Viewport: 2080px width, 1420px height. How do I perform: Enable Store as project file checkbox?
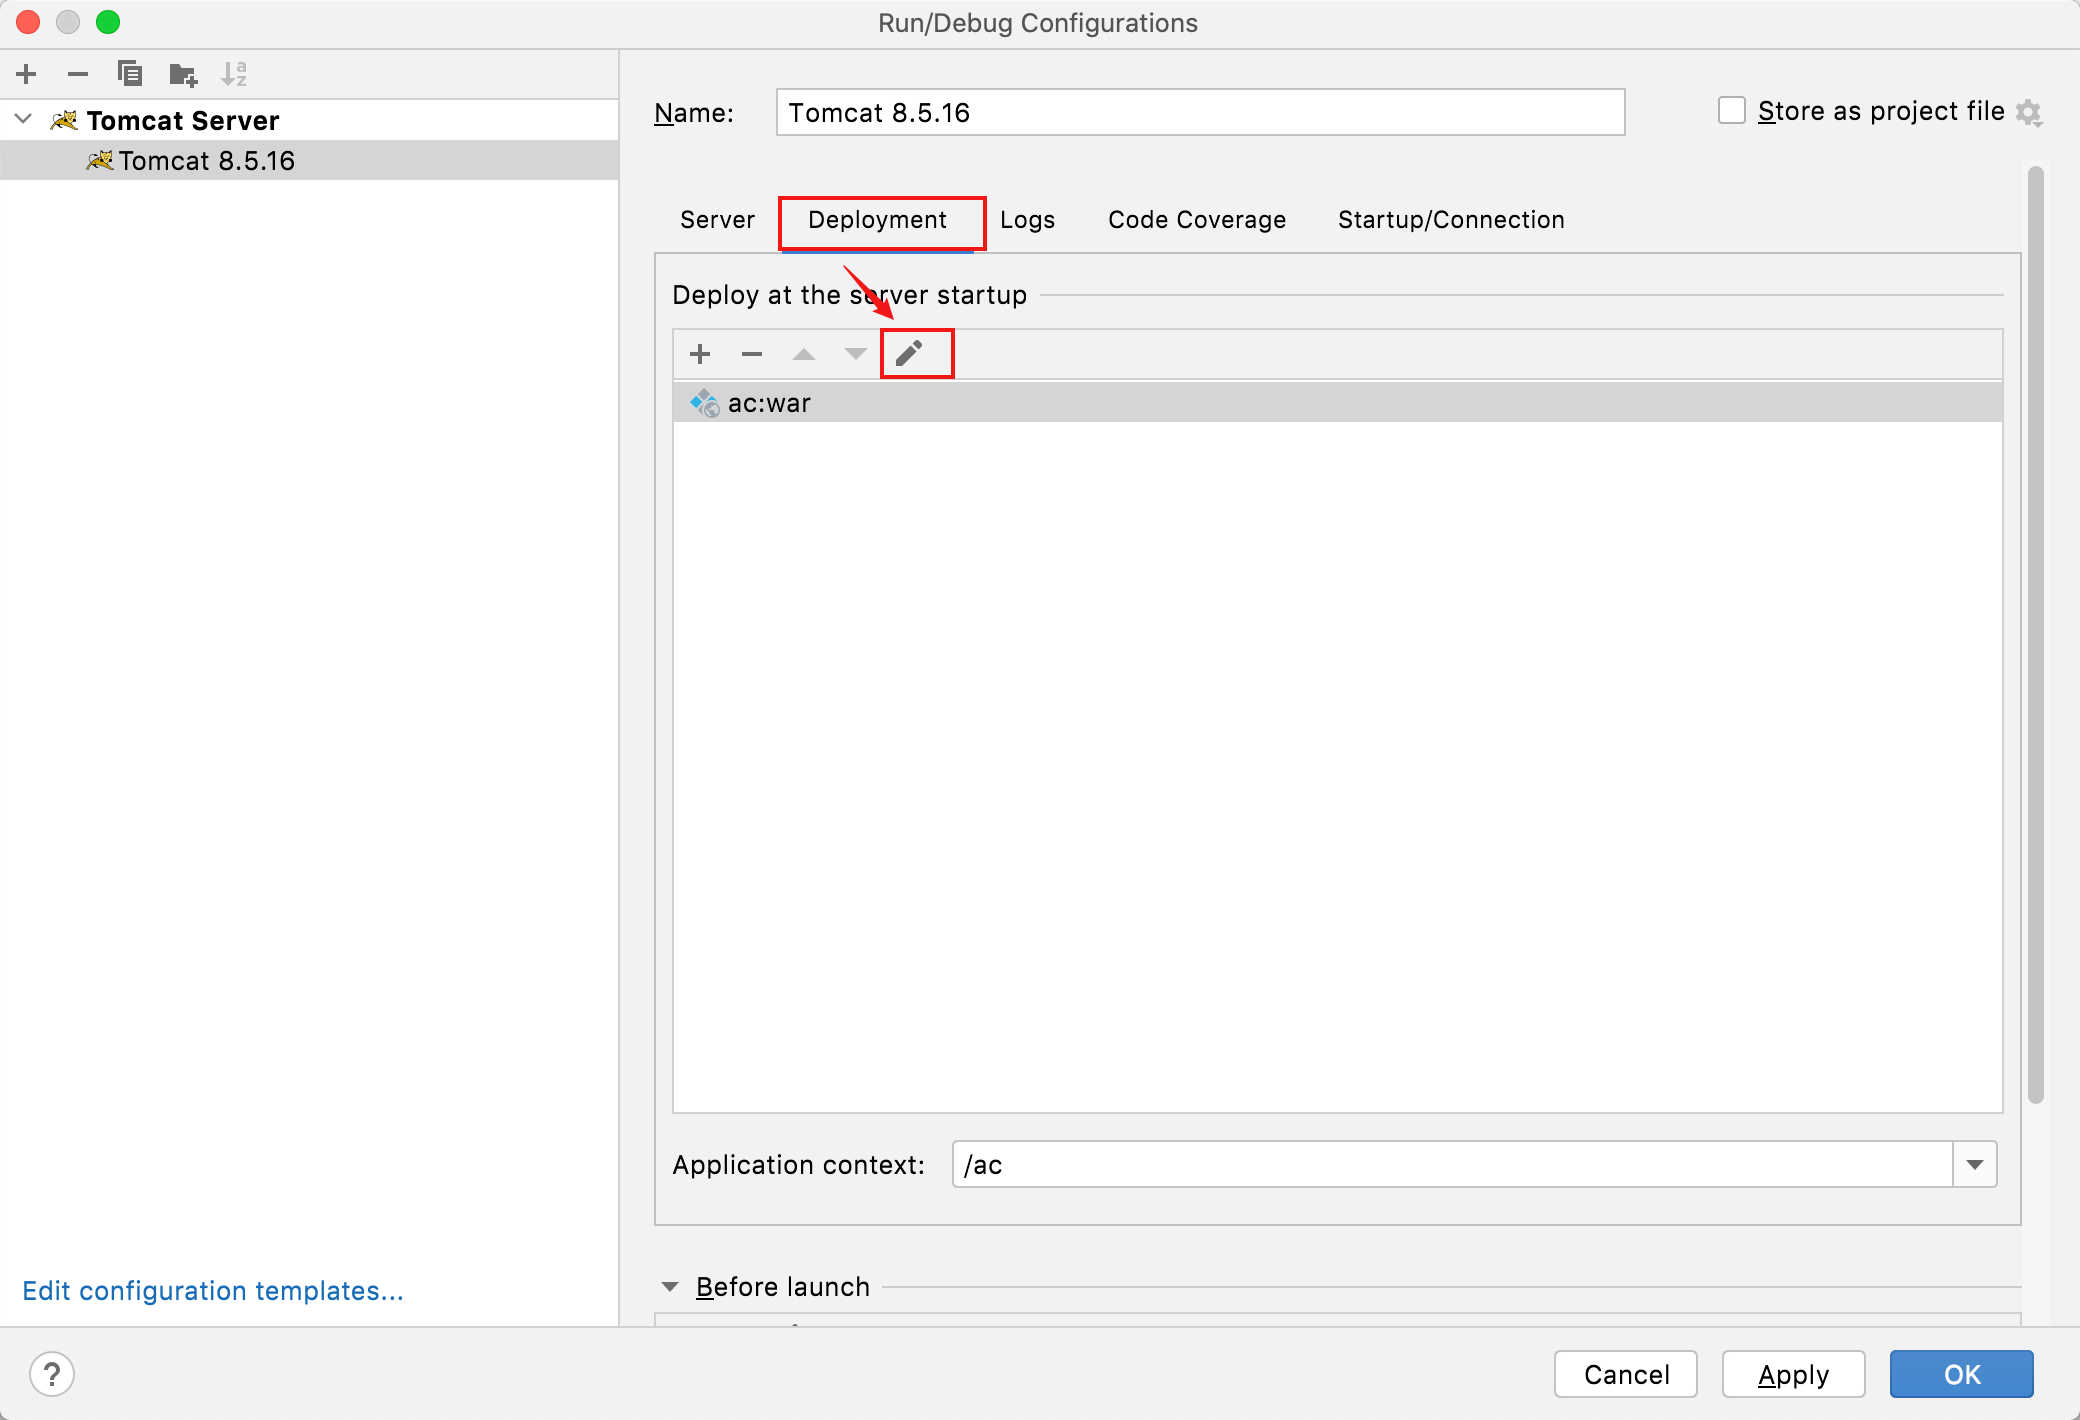[x=1732, y=111]
